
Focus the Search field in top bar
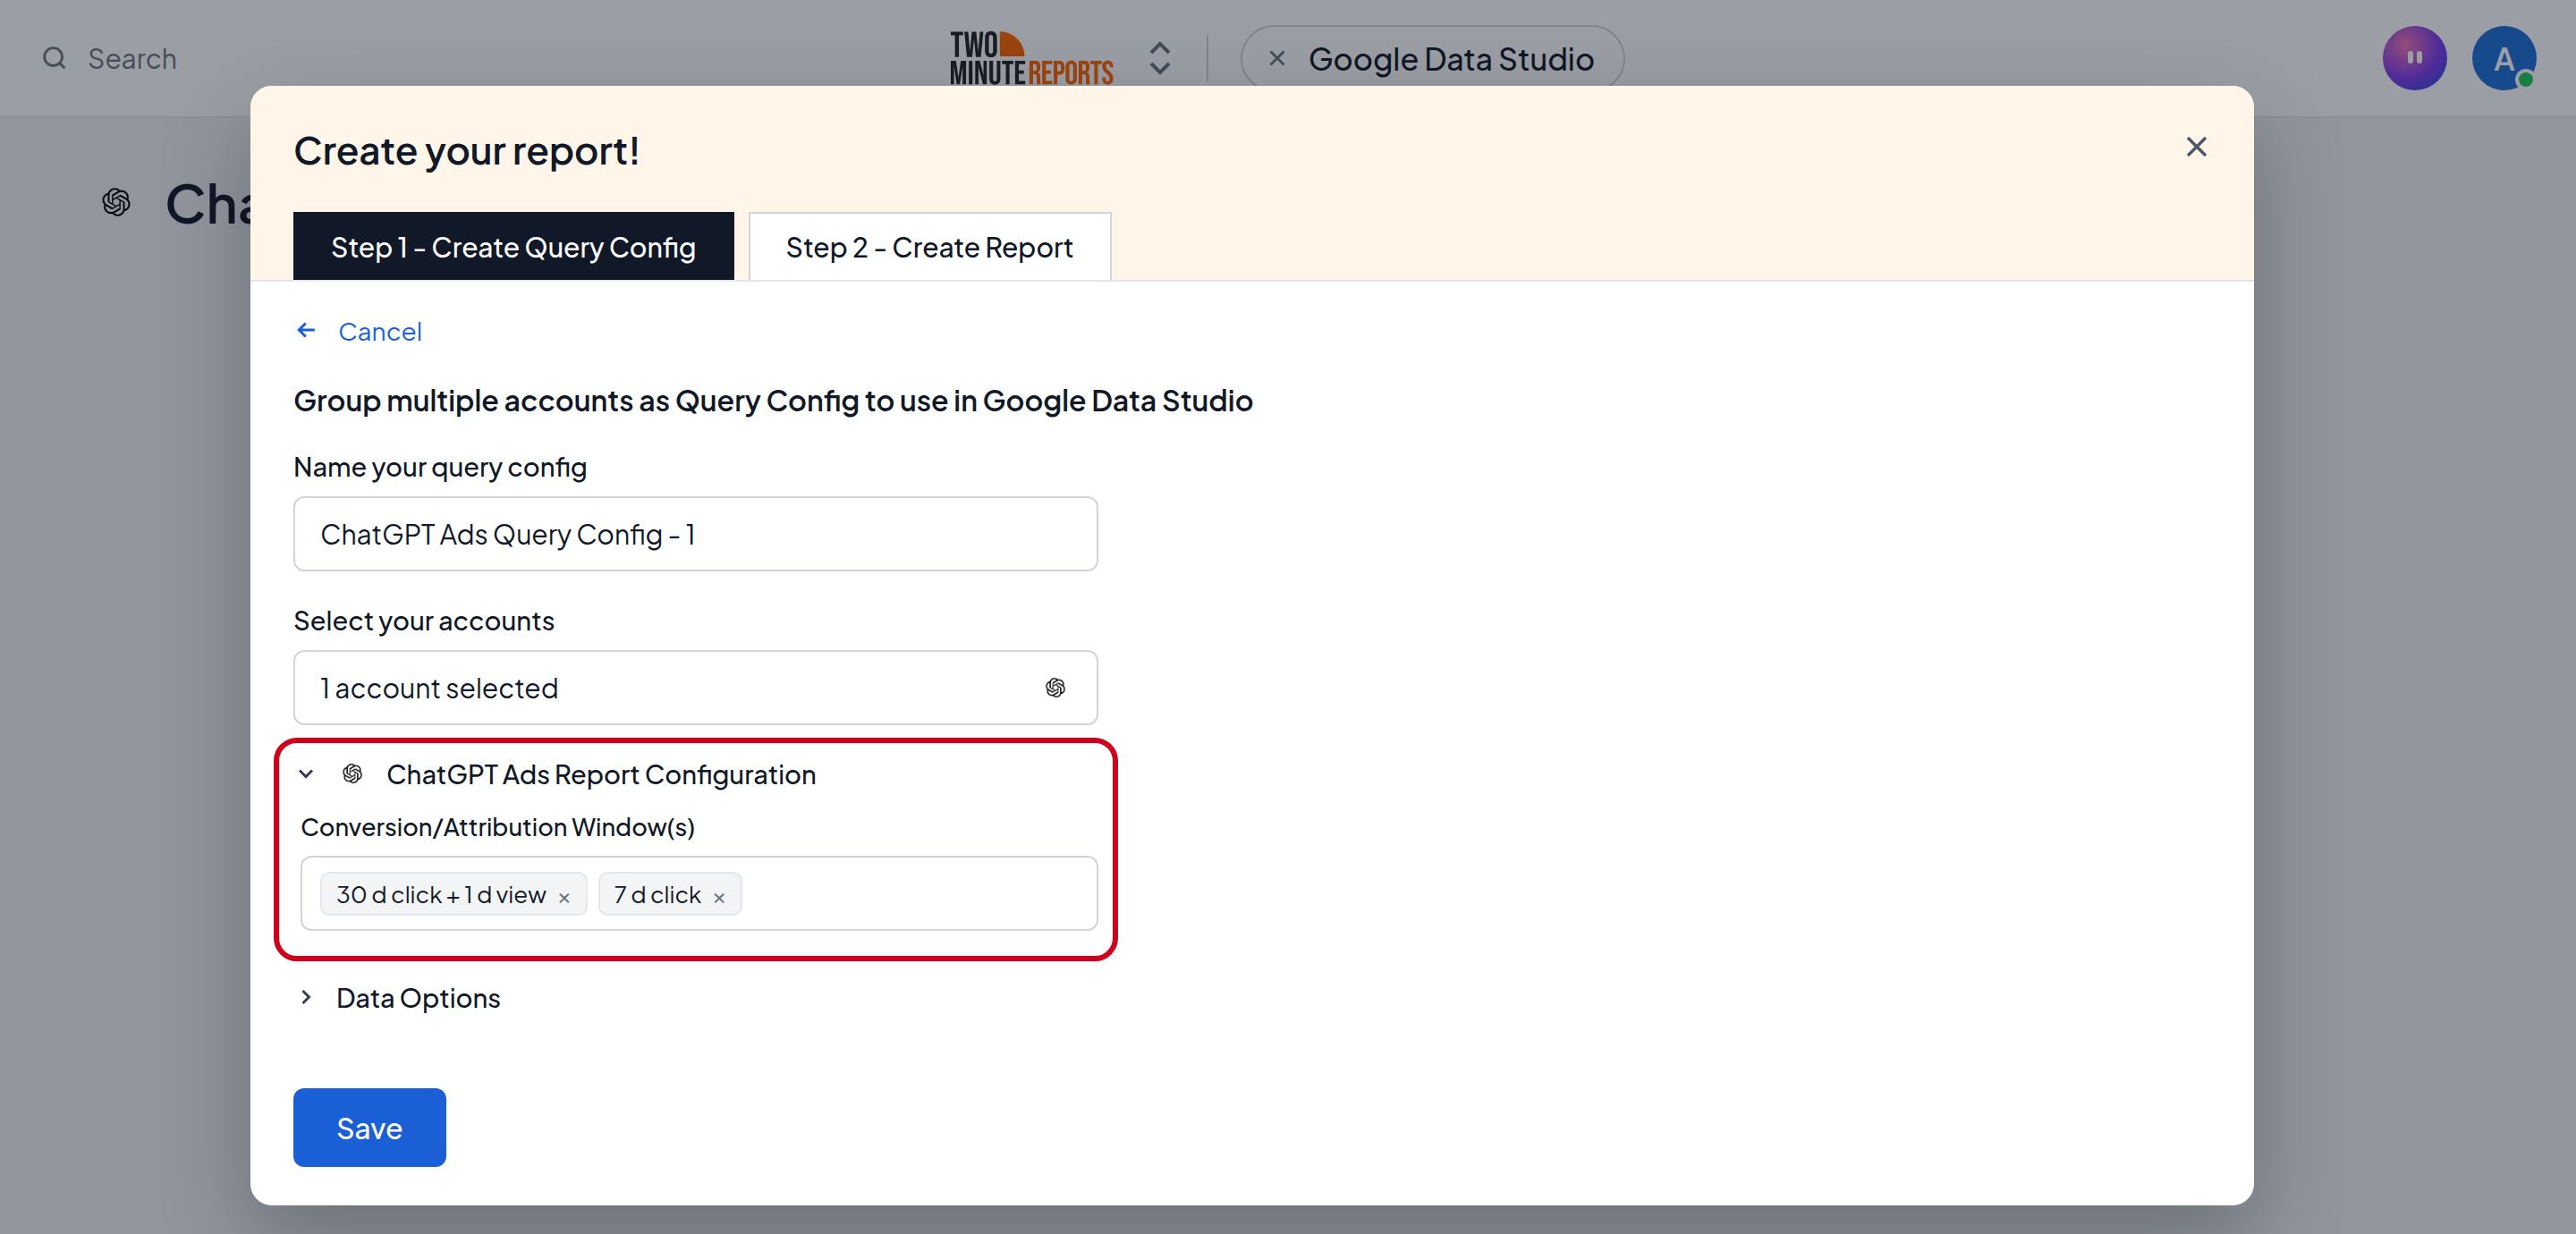[x=132, y=58]
